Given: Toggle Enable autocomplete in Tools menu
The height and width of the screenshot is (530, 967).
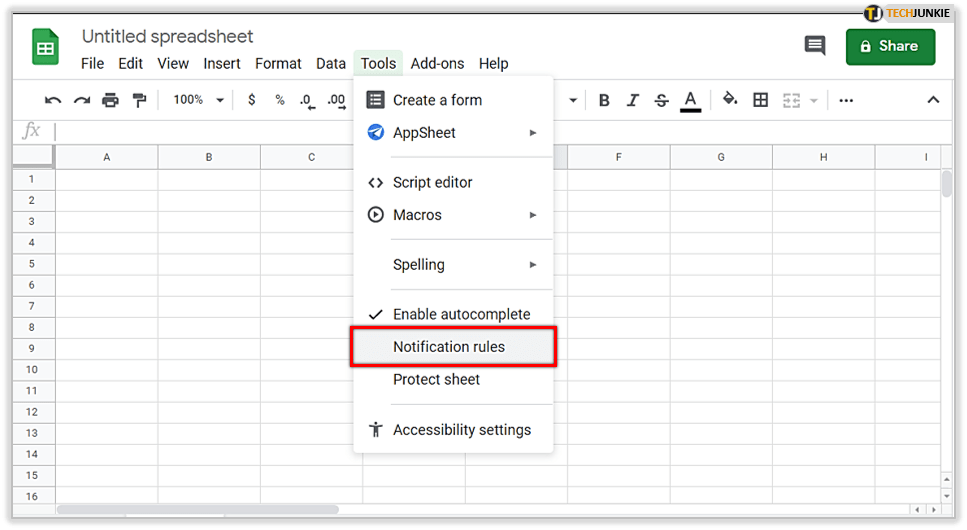Looking at the screenshot, I should point(461,314).
